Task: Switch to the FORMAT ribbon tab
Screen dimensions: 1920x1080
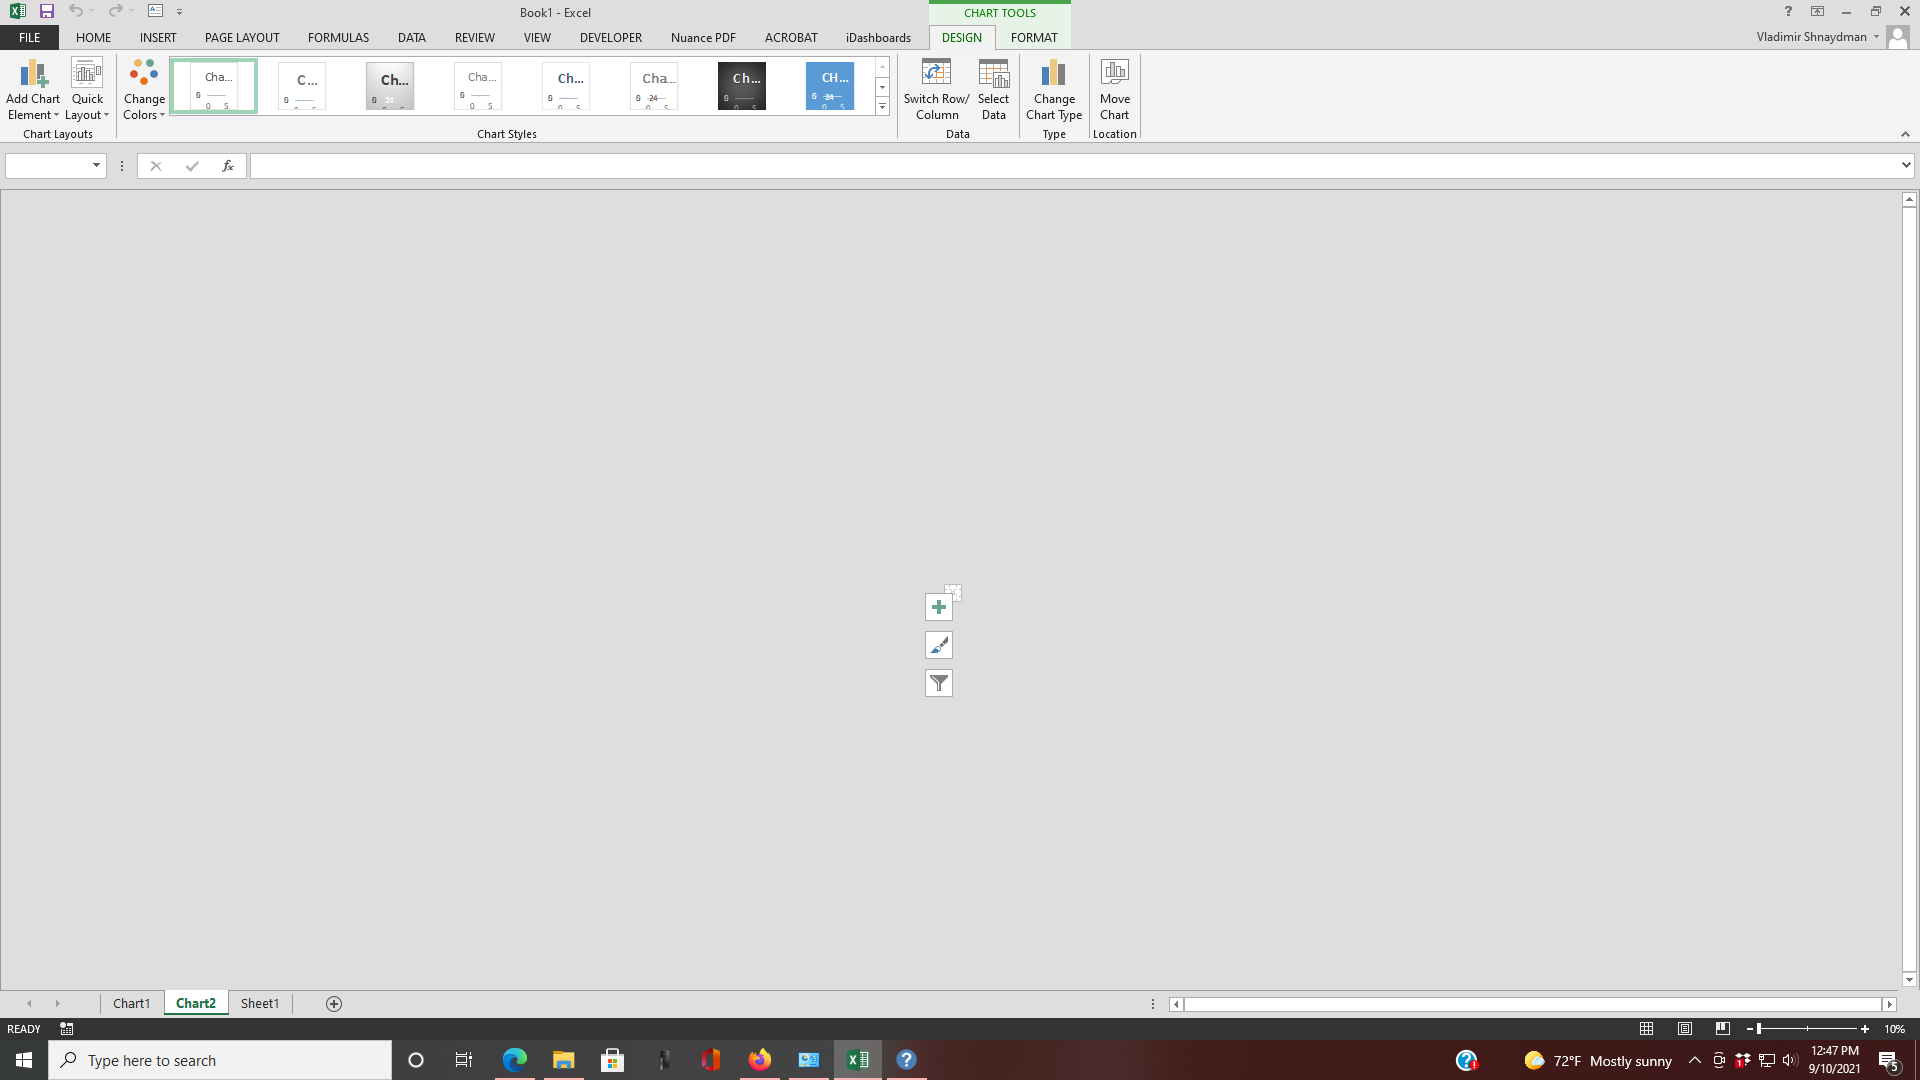Action: 1034,37
